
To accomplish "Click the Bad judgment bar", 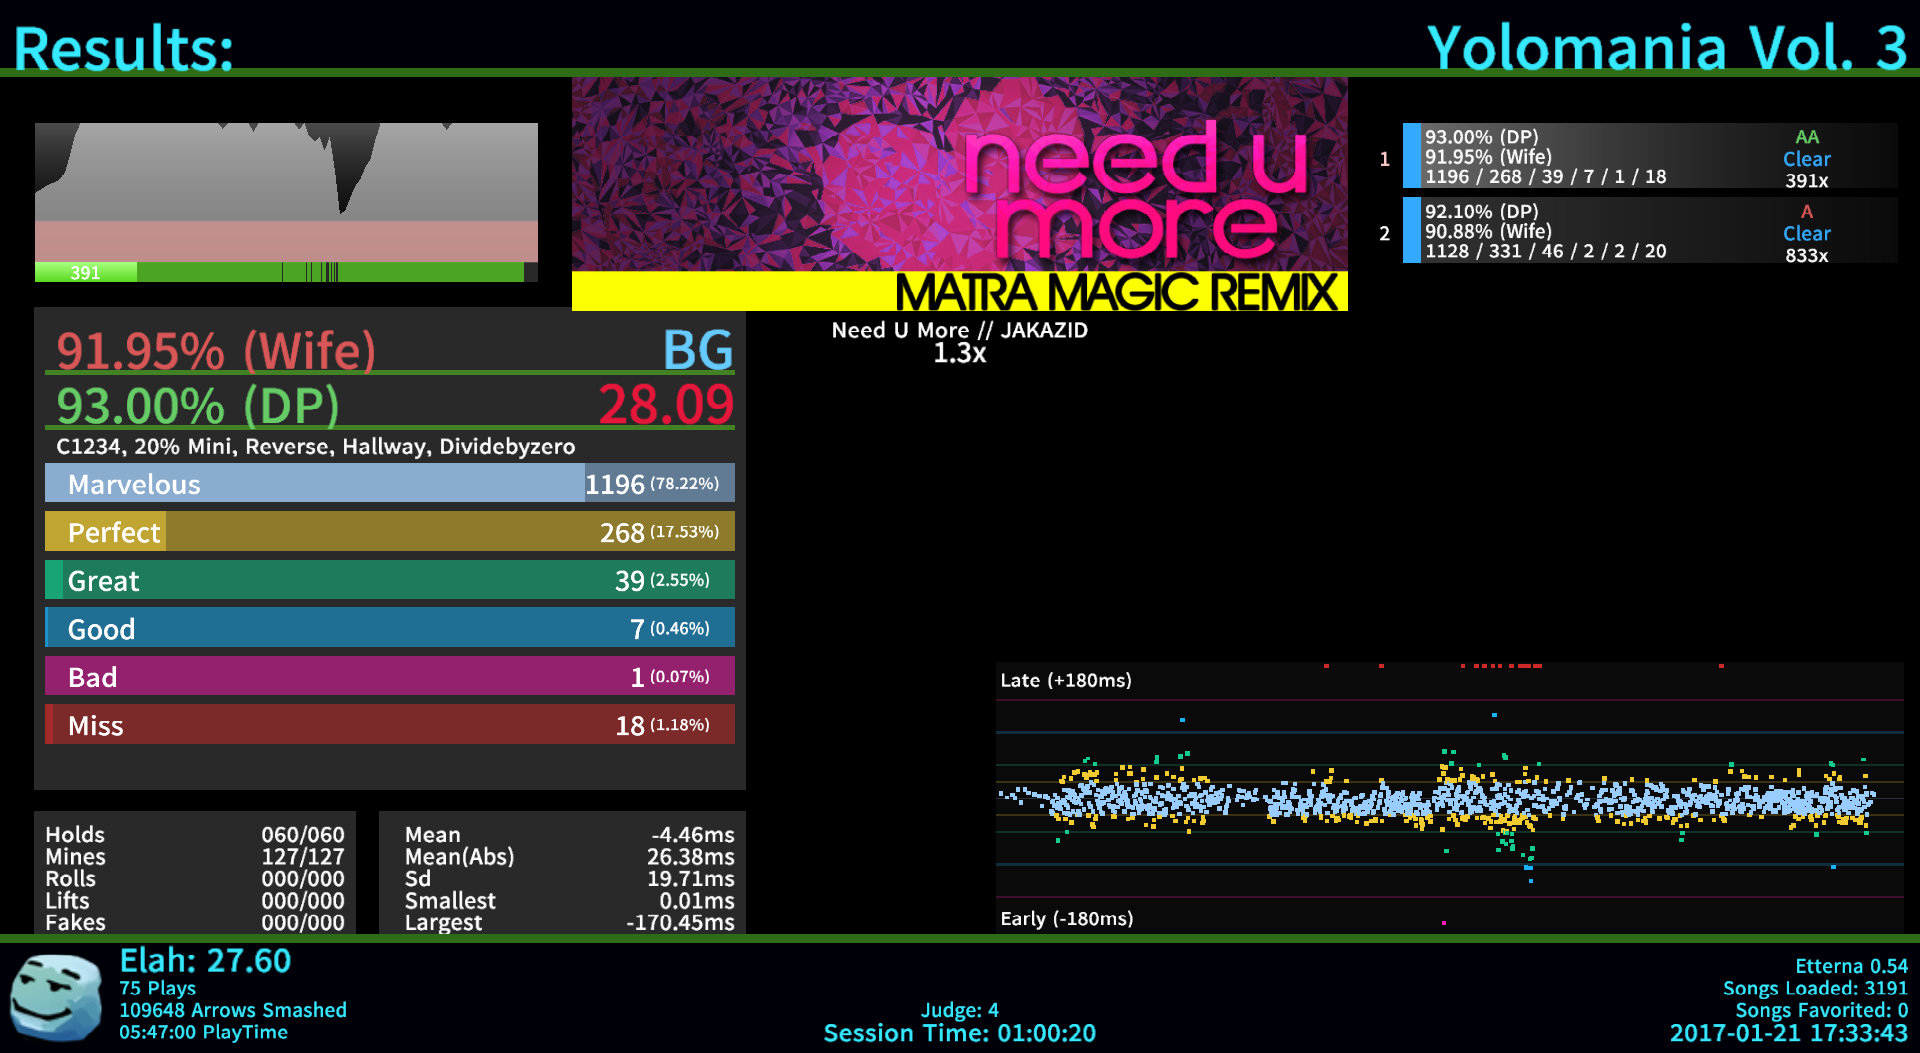I will (x=389, y=677).
